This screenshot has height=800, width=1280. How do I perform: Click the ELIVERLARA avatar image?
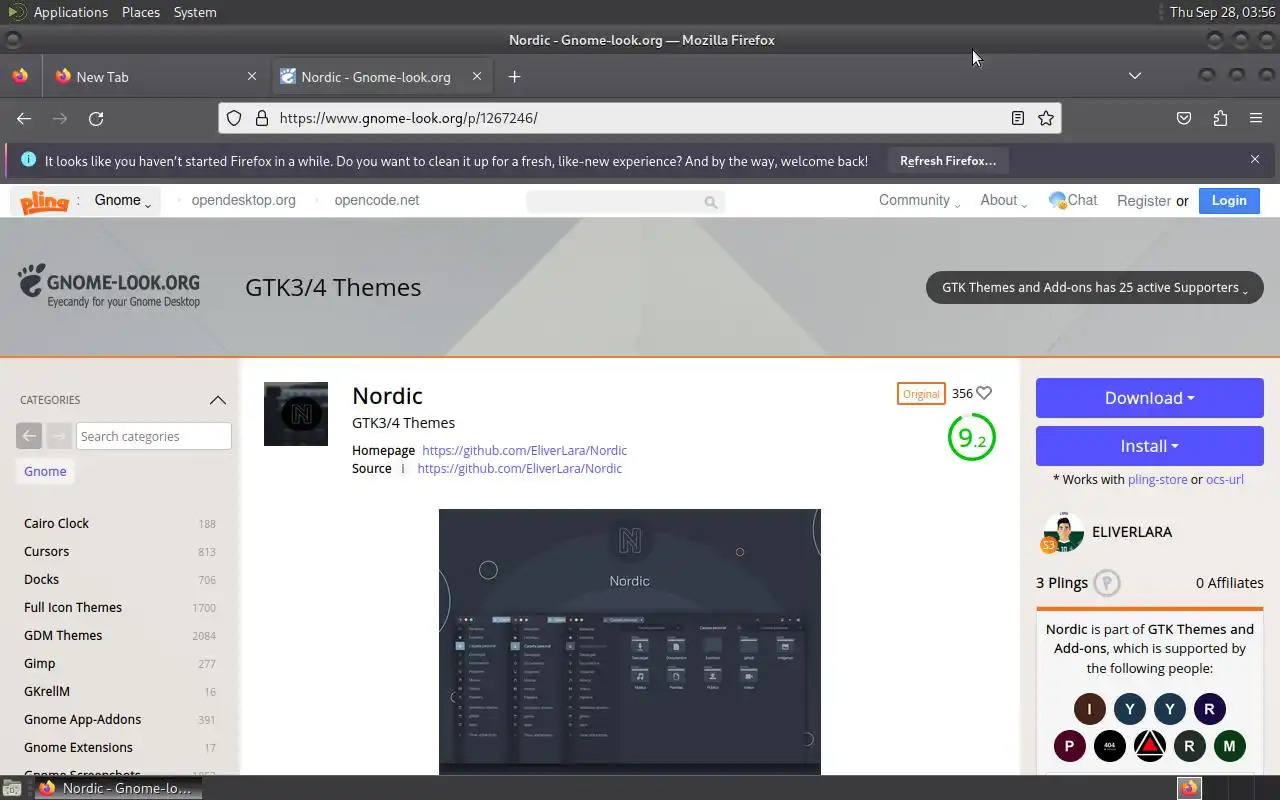click(1063, 532)
